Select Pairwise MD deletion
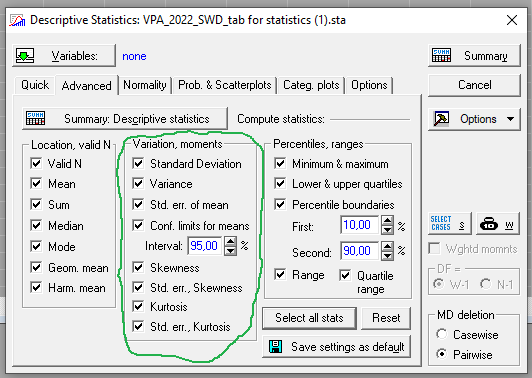Viewport: 532px width, 378px height. click(x=441, y=354)
